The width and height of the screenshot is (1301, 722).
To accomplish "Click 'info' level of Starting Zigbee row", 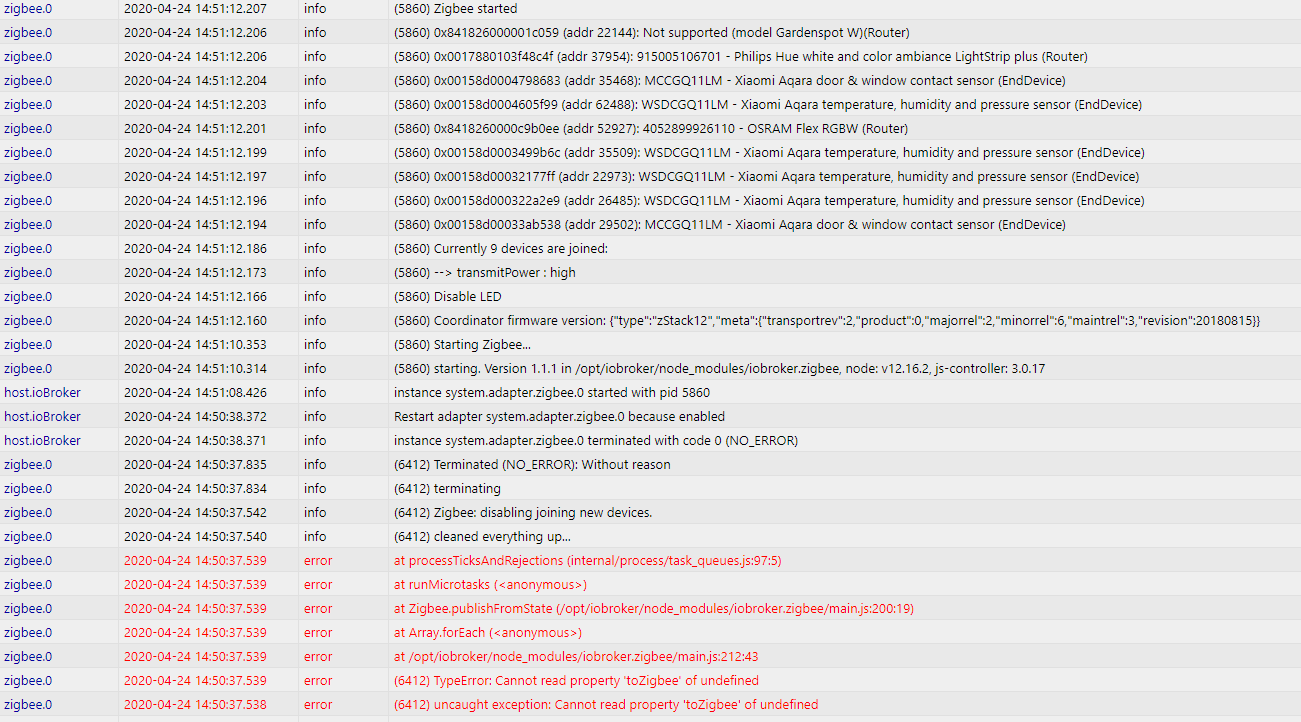I will click(315, 345).
